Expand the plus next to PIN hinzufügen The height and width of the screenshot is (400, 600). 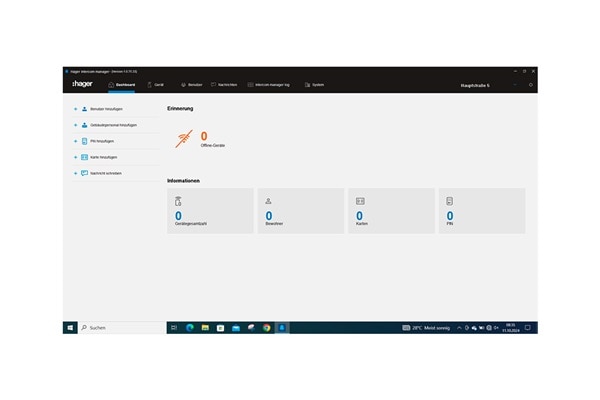coord(74,141)
